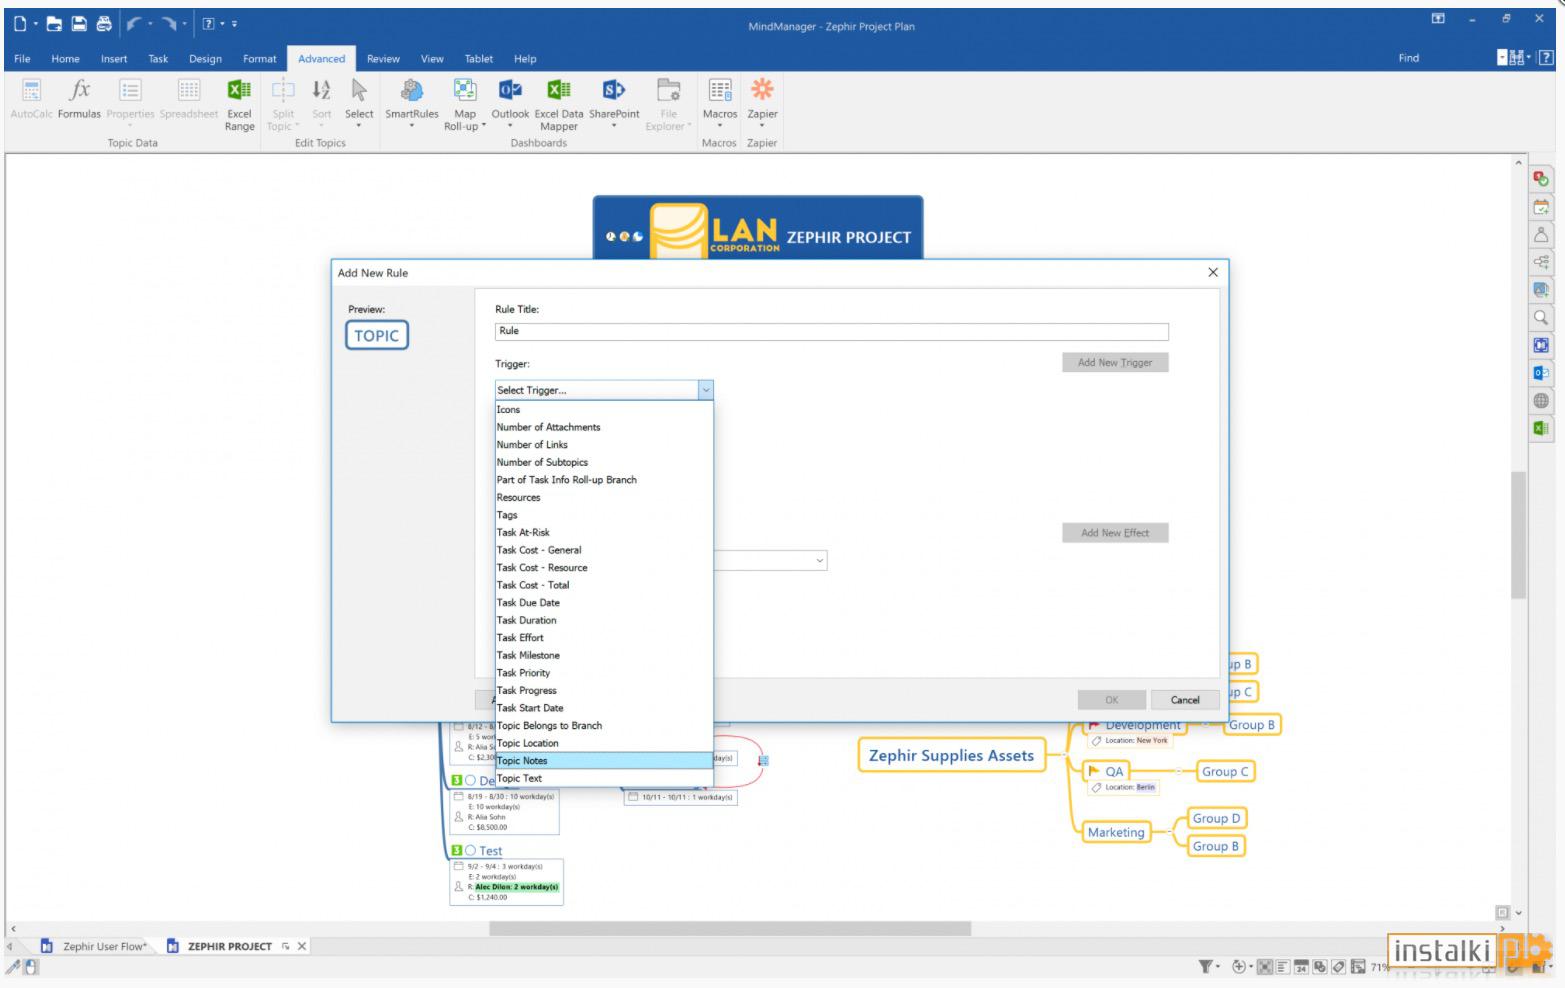The width and height of the screenshot is (1565, 988).
Task: Click the Print icon in quick access toolbar
Action: (103, 24)
